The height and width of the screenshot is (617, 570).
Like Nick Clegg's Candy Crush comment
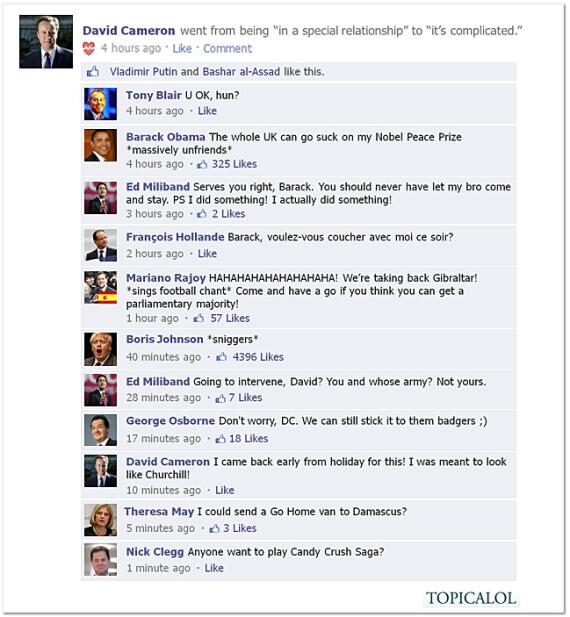[214, 568]
